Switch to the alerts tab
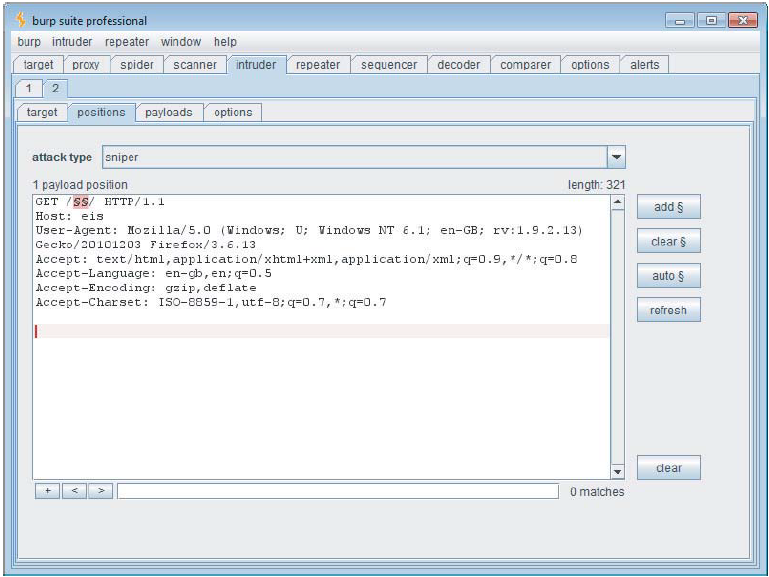The height and width of the screenshot is (577, 769). (644, 65)
